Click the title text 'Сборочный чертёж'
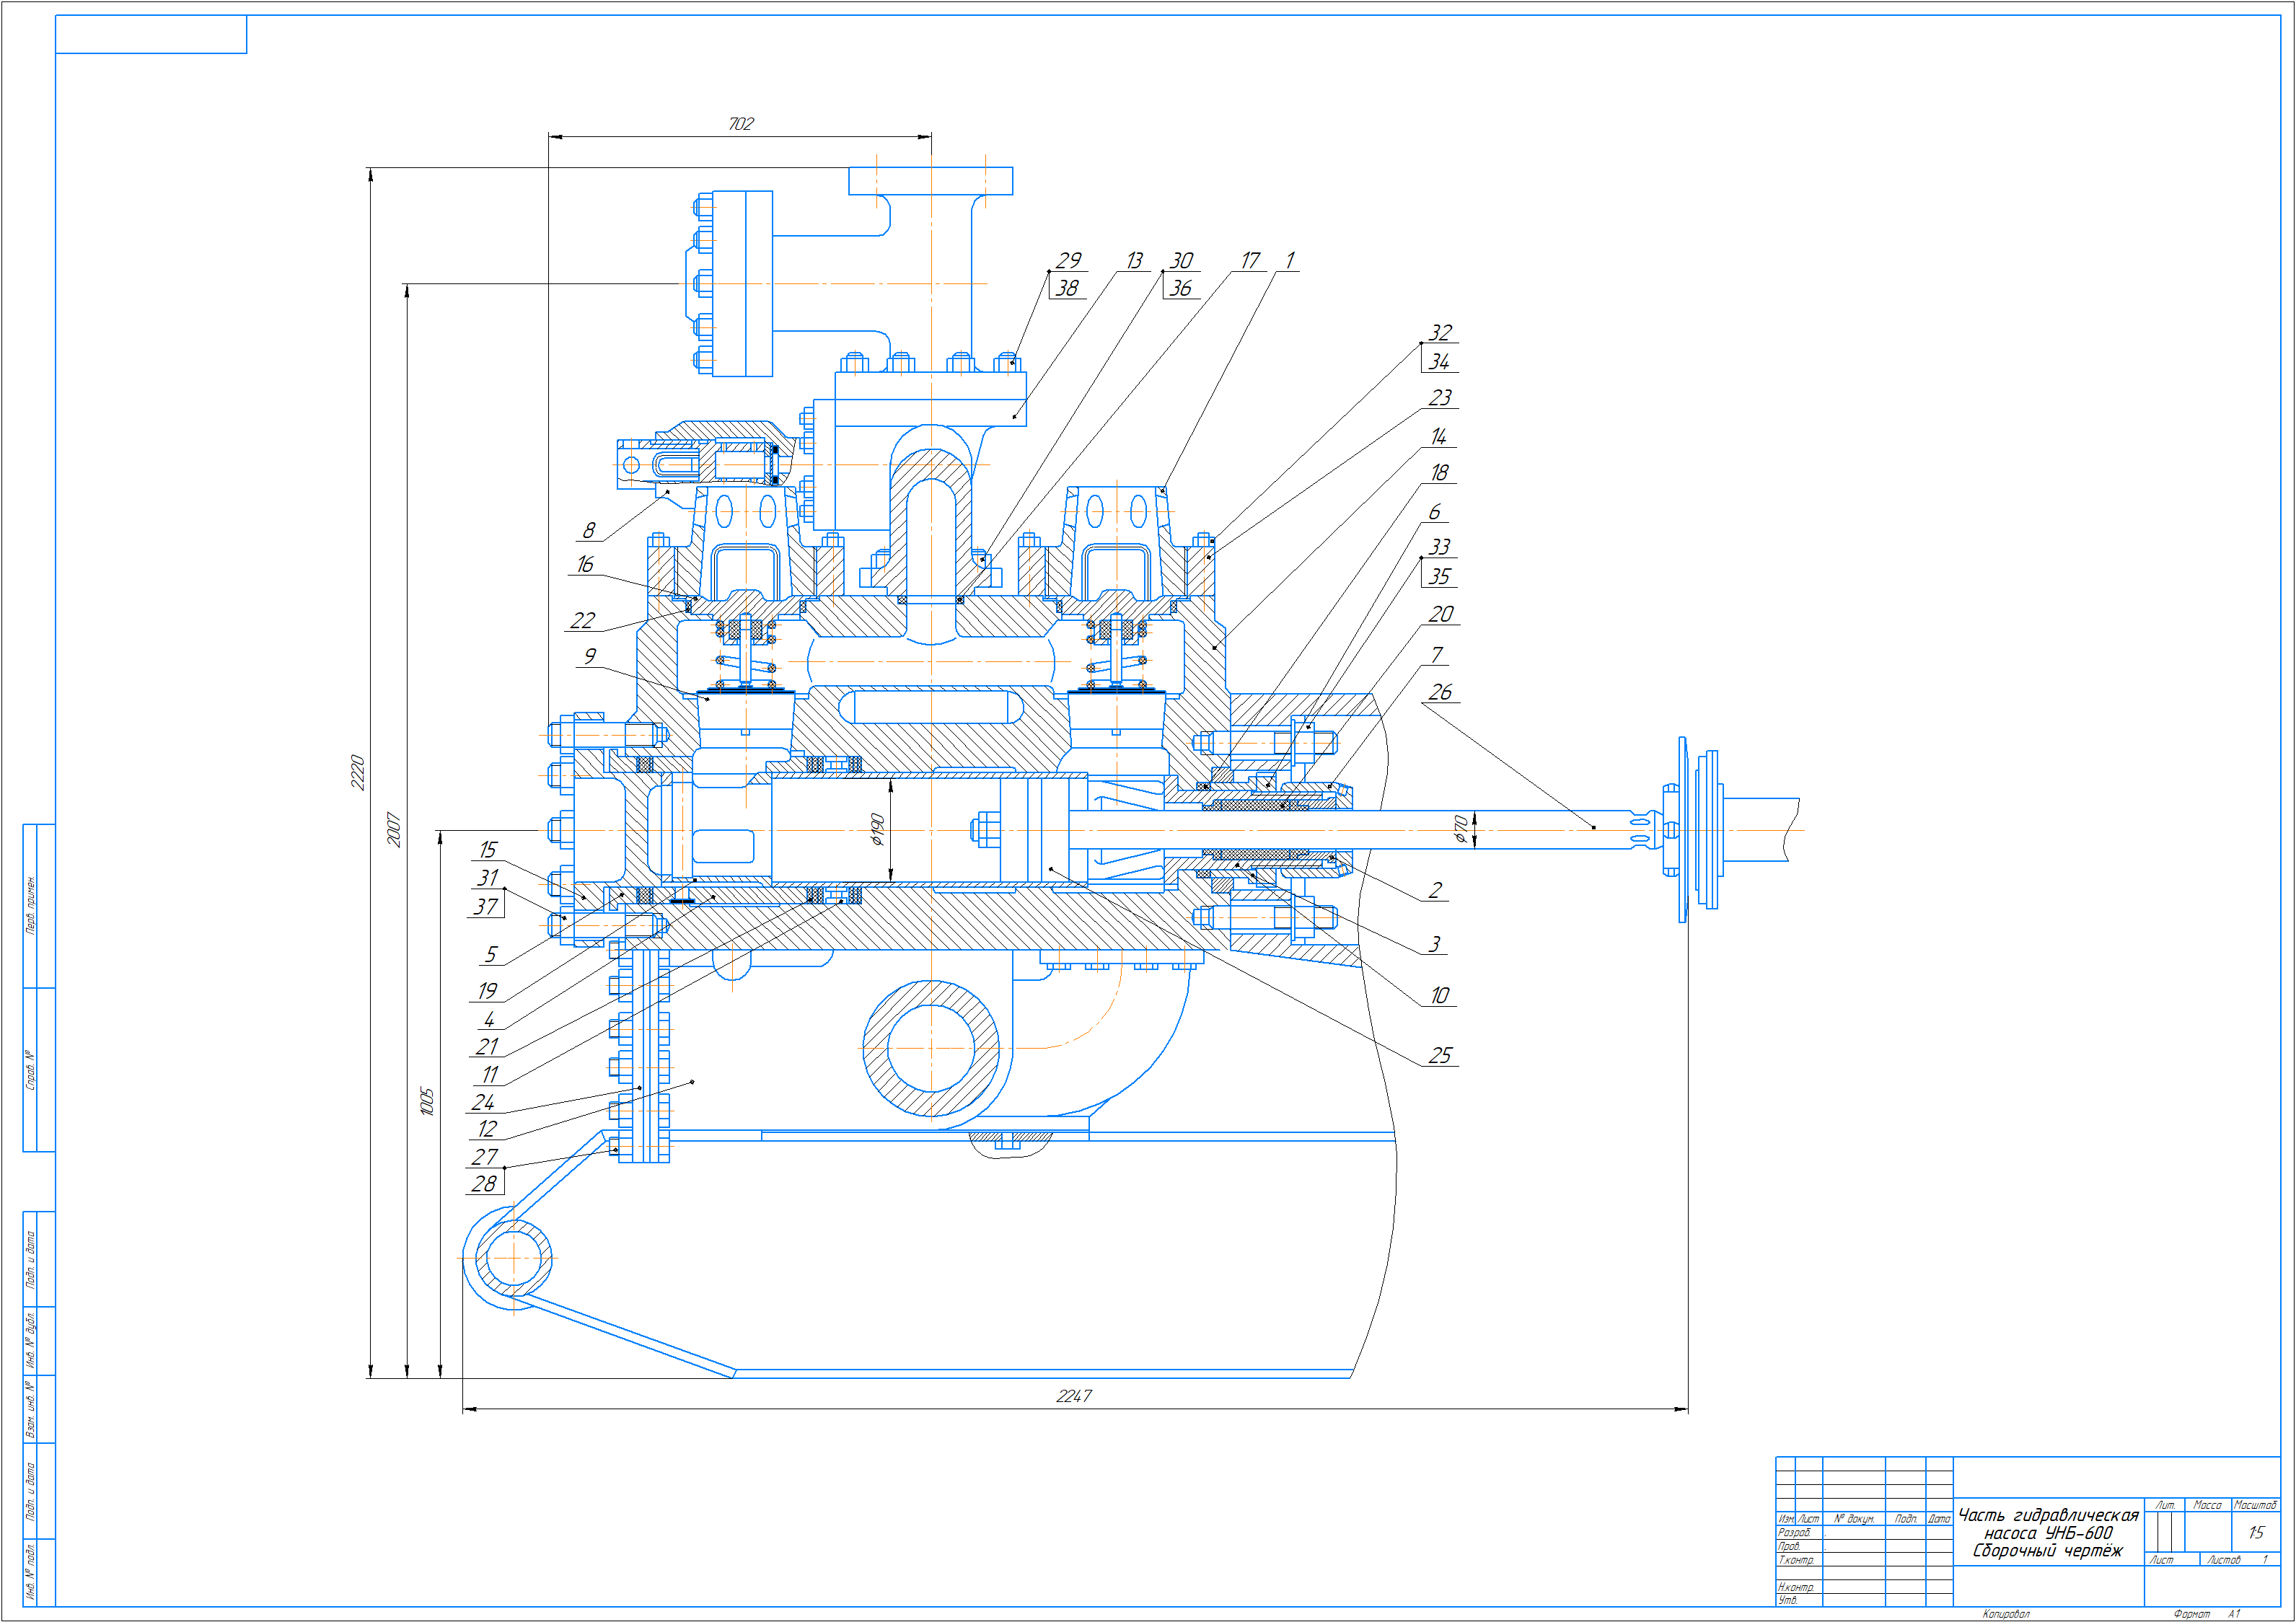Image resolution: width=2296 pixels, height=1622 pixels. click(x=2047, y=1551)
